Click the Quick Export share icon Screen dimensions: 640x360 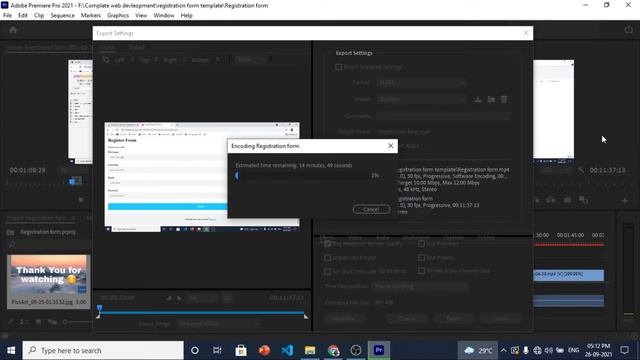[x=629, y=29]
